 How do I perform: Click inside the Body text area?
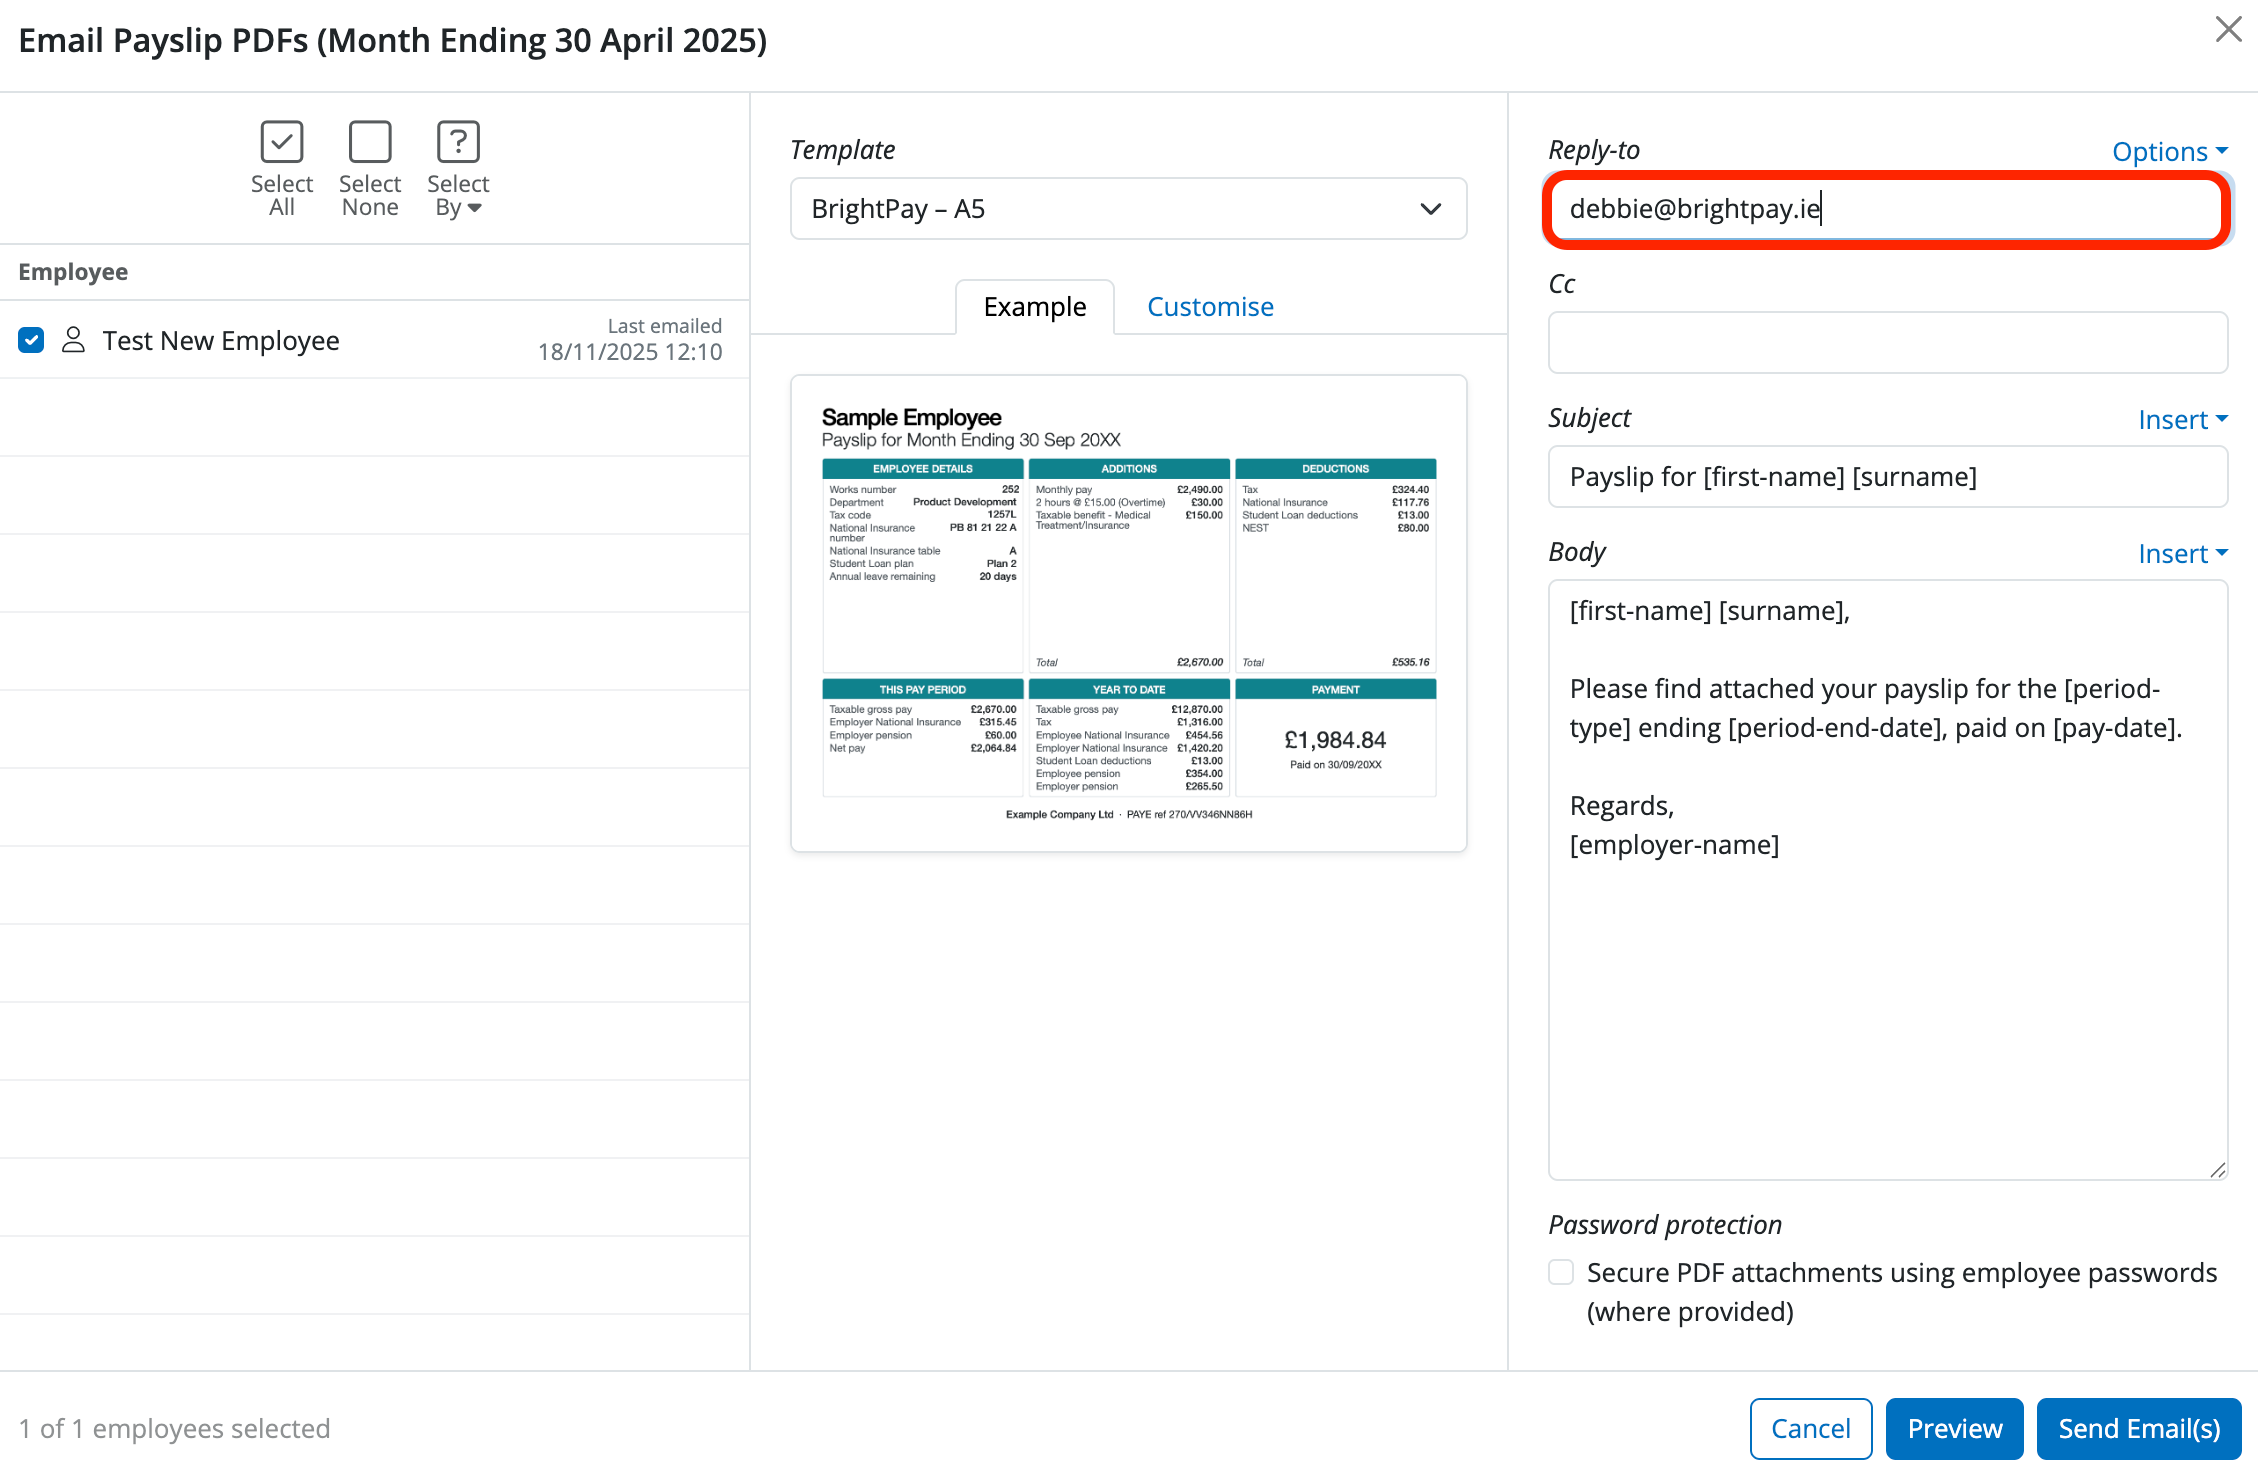click(1888, 880)
